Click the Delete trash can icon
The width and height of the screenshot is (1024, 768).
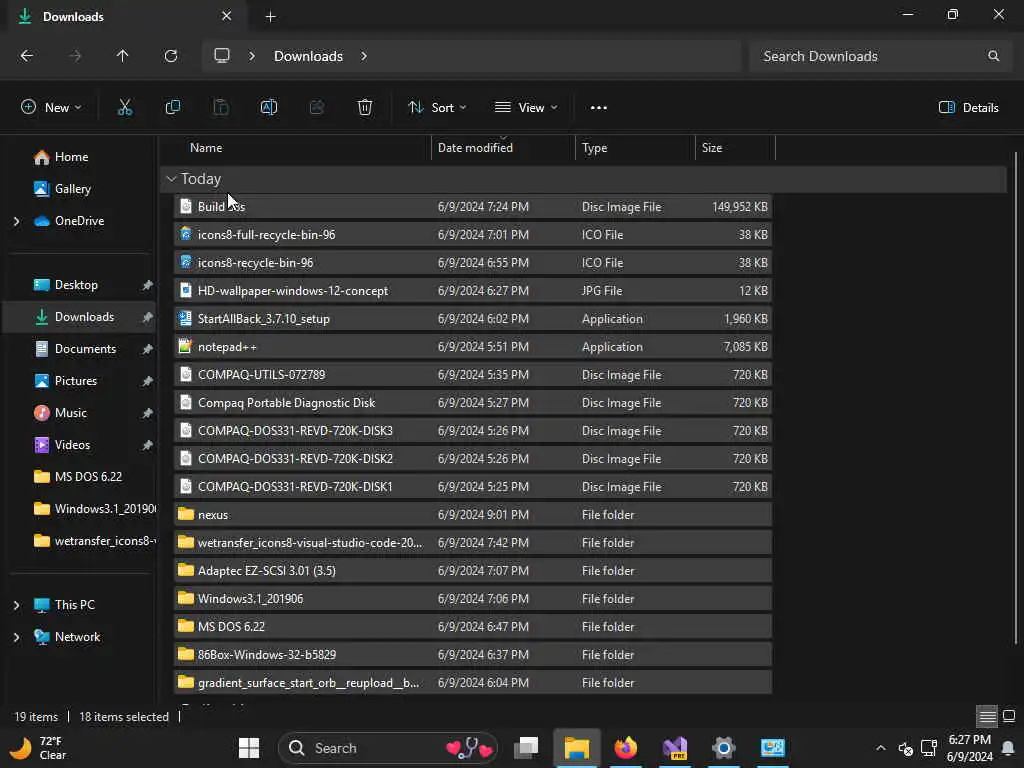pos(364,107)
